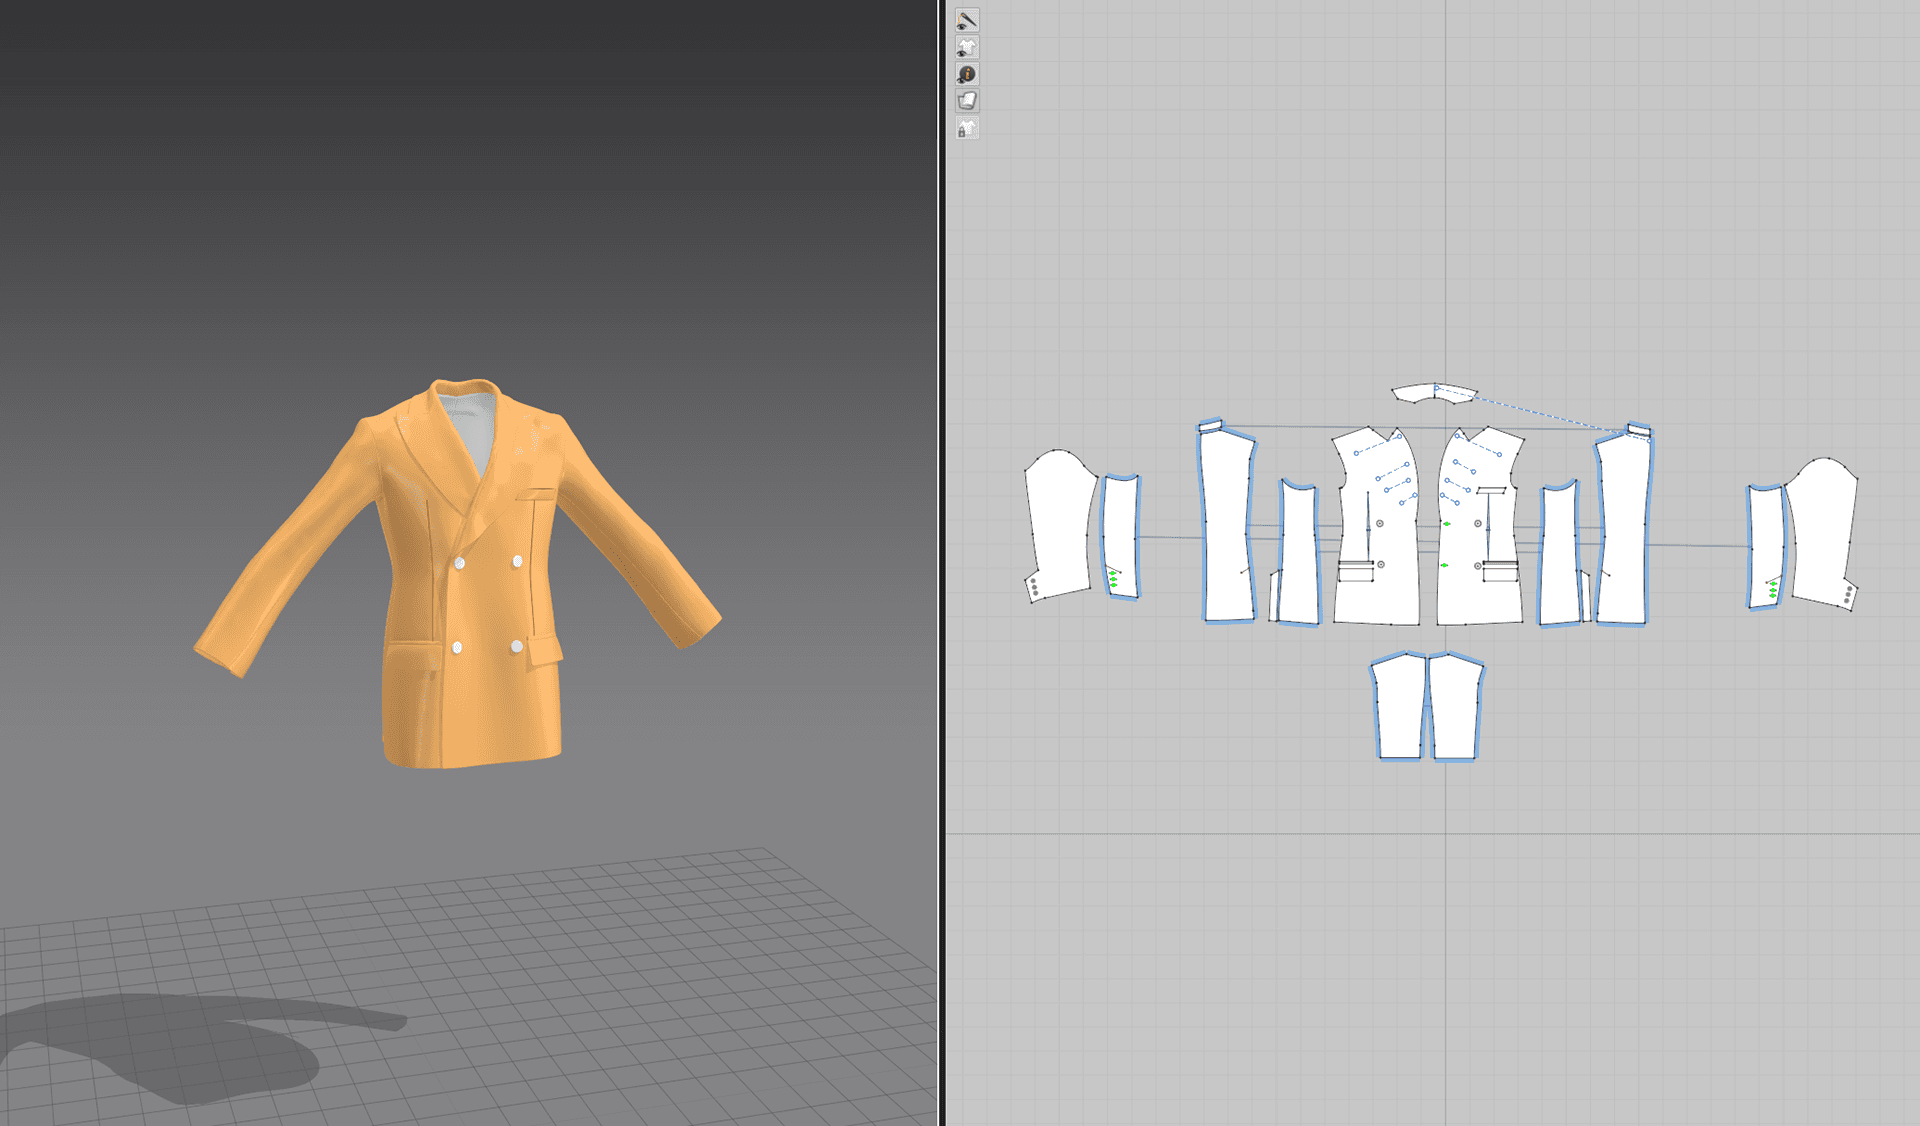1920x1126 pixels.
Task: Click the left tall back panel pattern
Action: click(x=1226, y=525)
